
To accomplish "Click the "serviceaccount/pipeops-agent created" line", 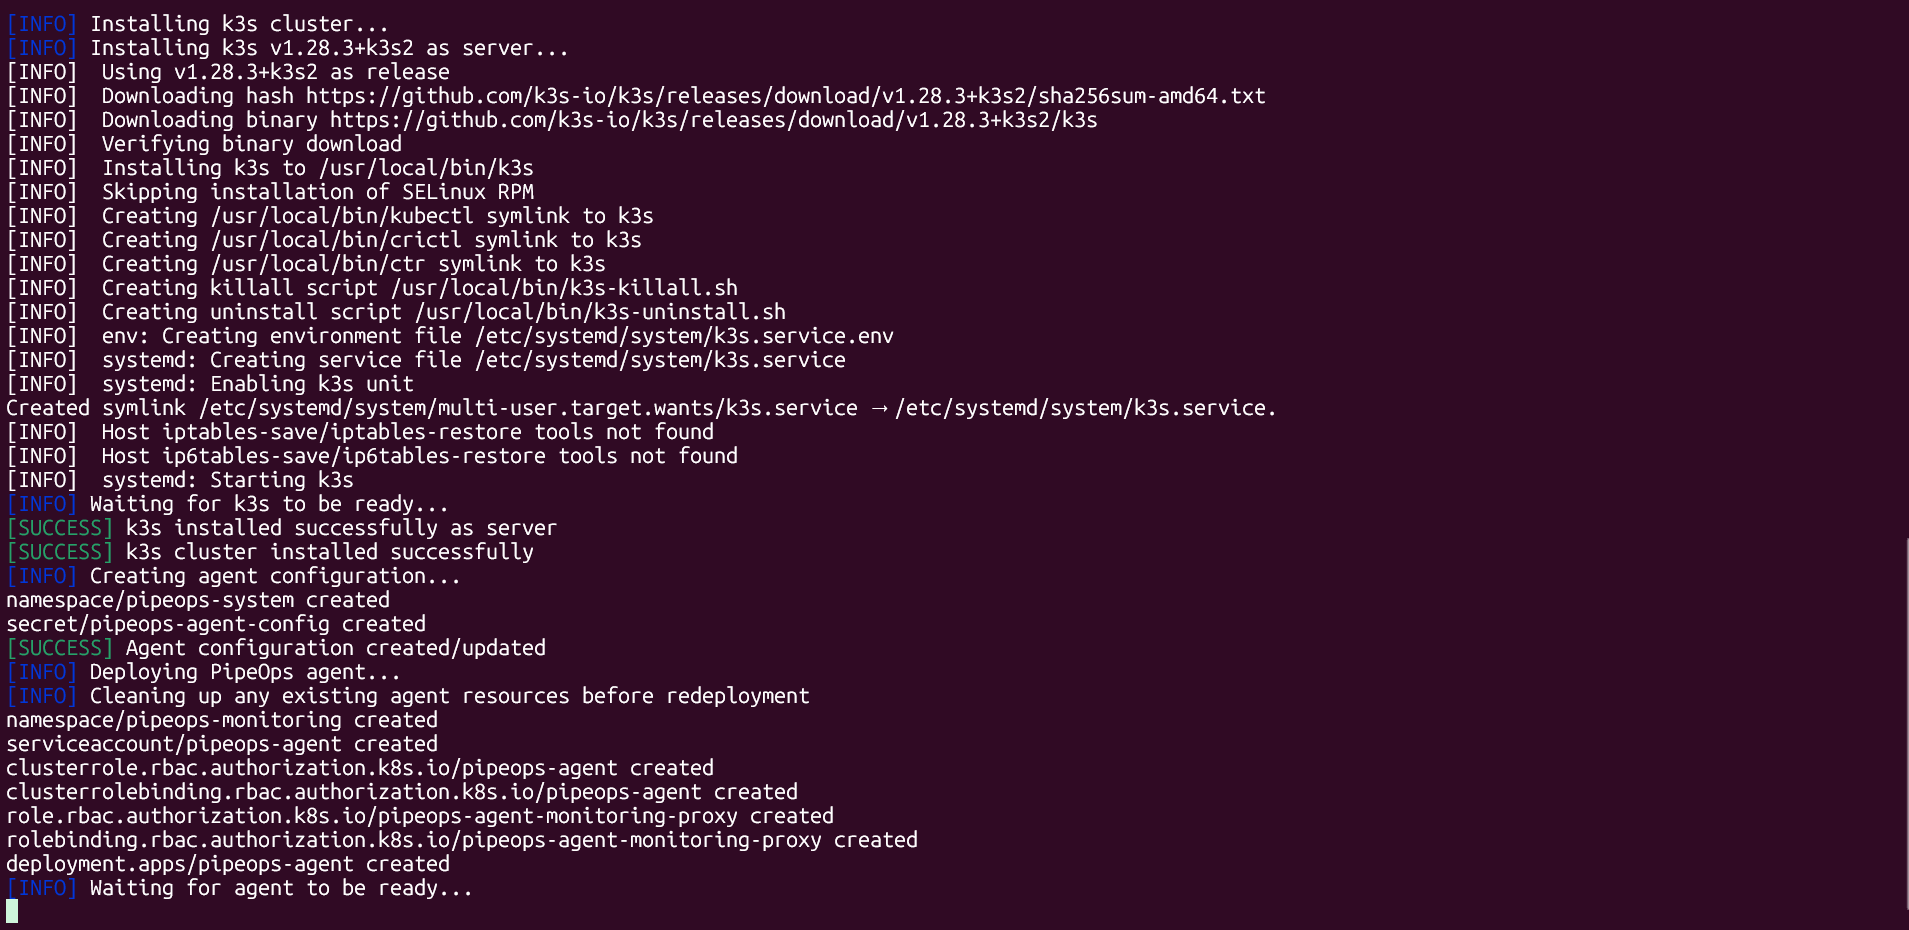I will [222, 744].
